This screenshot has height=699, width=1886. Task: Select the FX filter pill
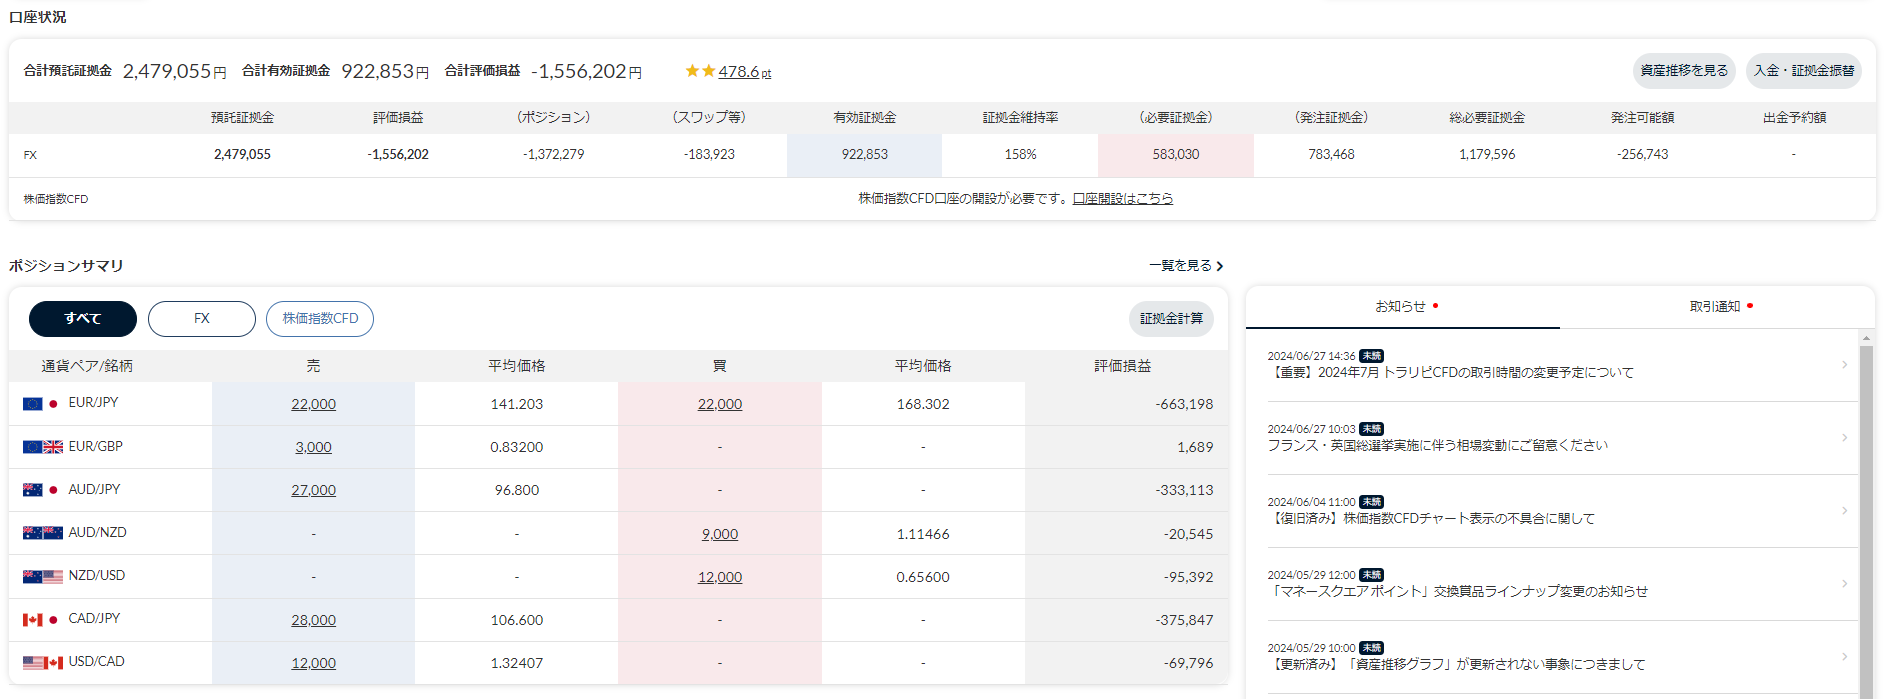[202, 319]
